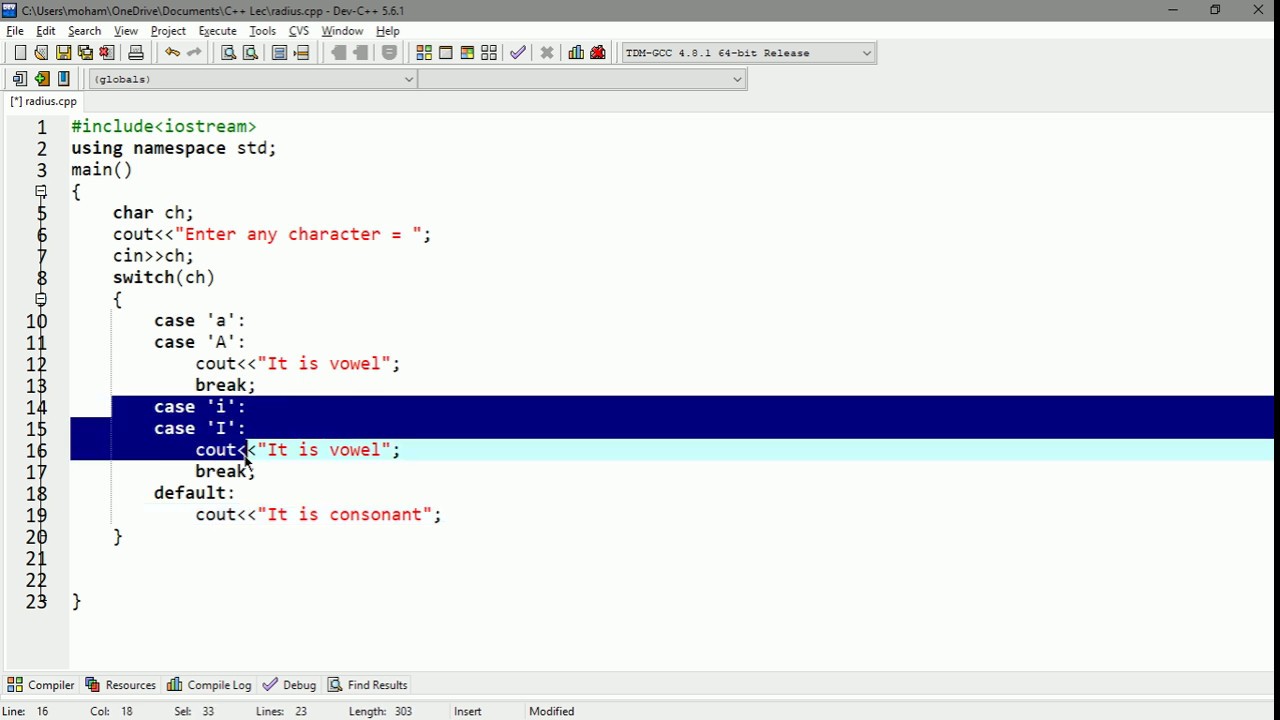Click the 'It is consonant' cout line
This screenshot has width=1280, height=720.
tap(318, 514)
